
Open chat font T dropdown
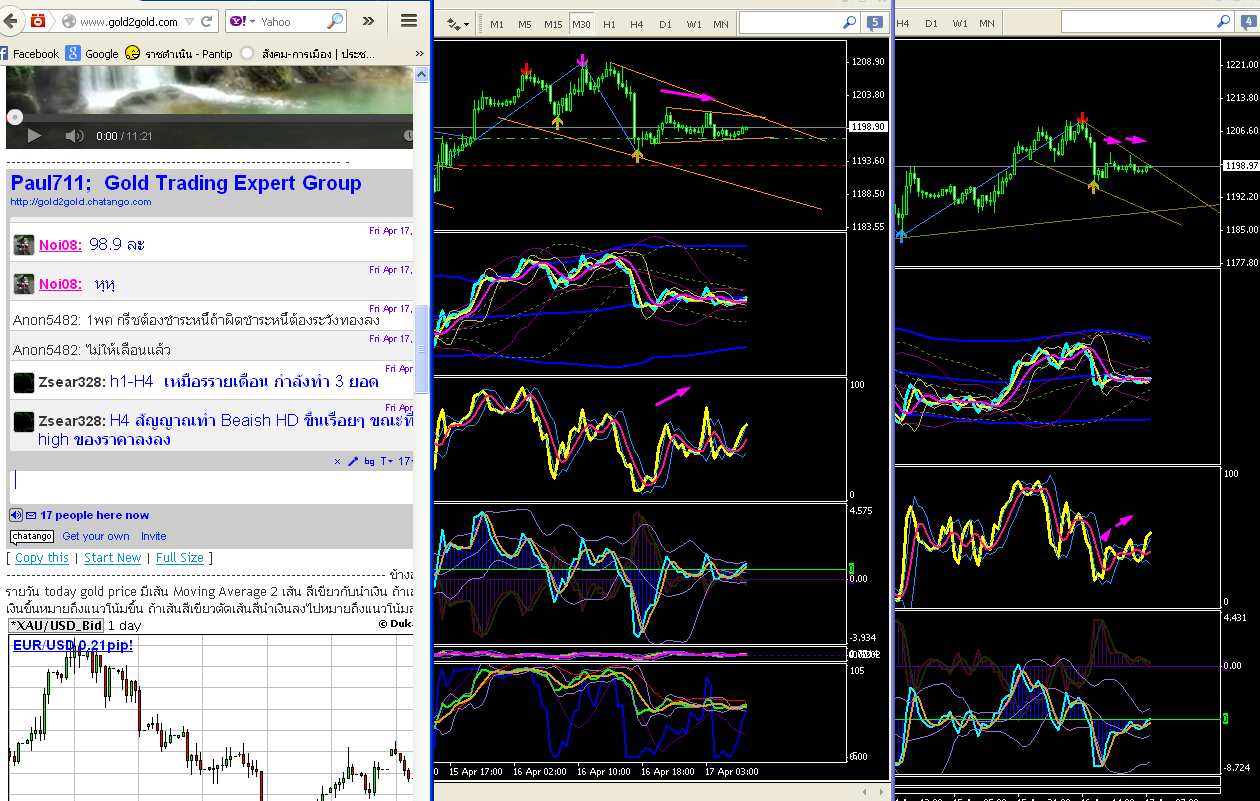click(x=387, y=461)
